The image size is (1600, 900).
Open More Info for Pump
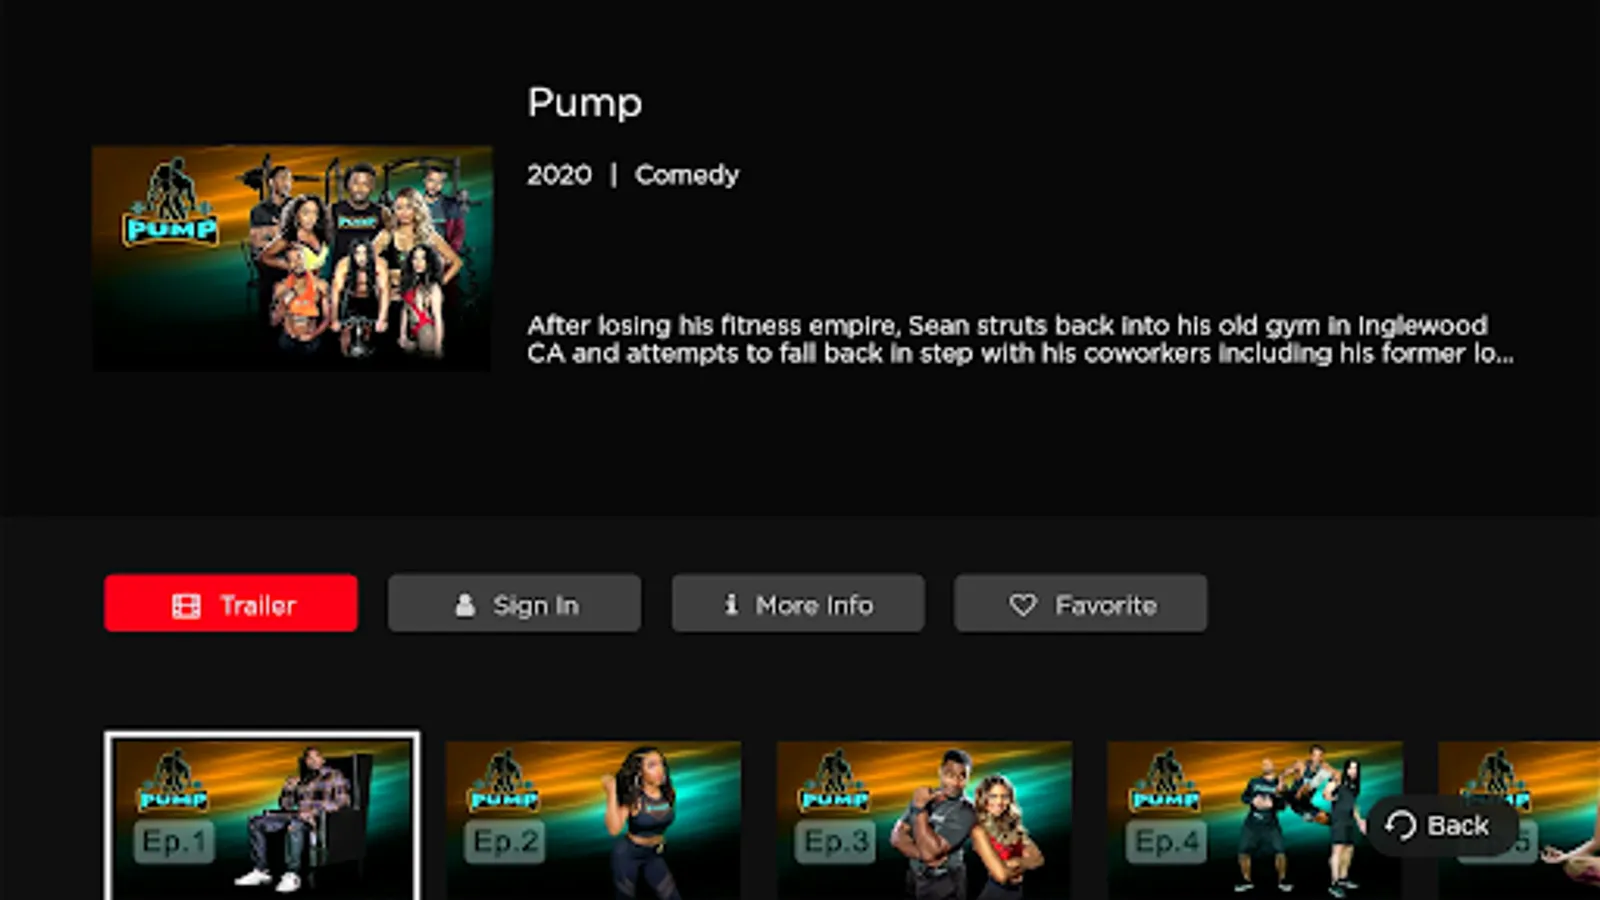tap(798, 603)
